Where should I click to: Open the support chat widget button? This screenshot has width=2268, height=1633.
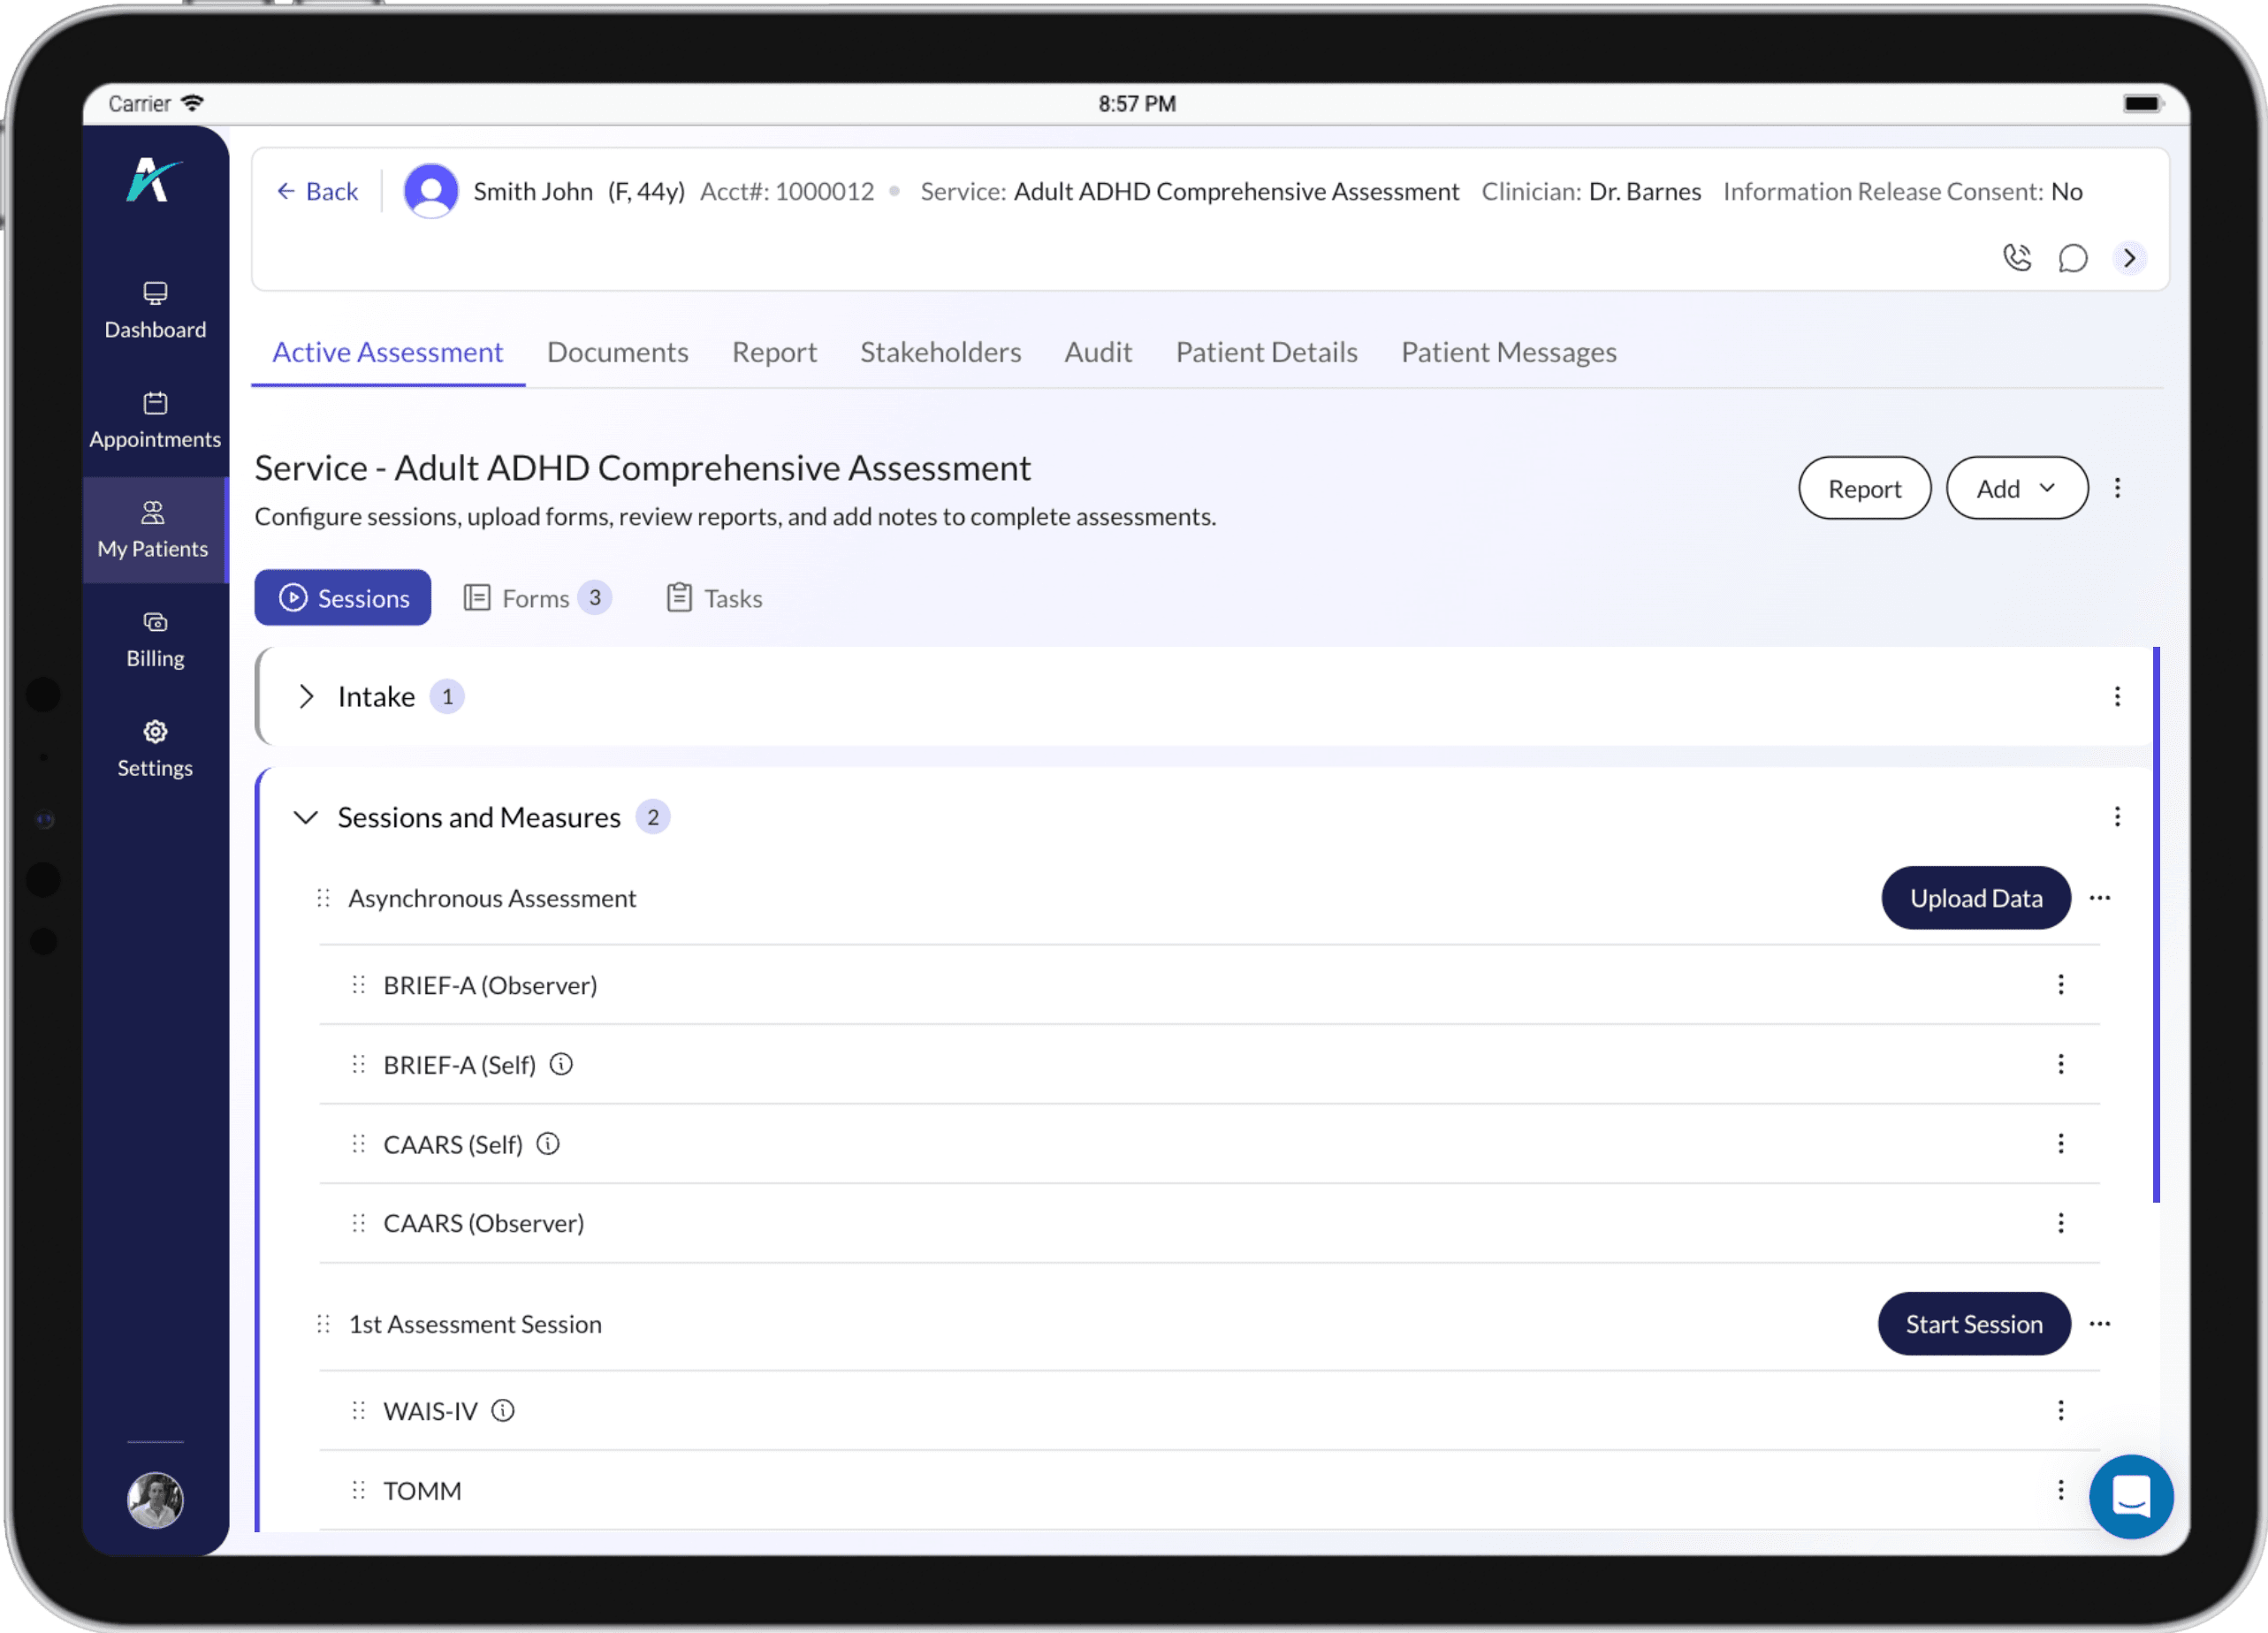[2131, 1496]
